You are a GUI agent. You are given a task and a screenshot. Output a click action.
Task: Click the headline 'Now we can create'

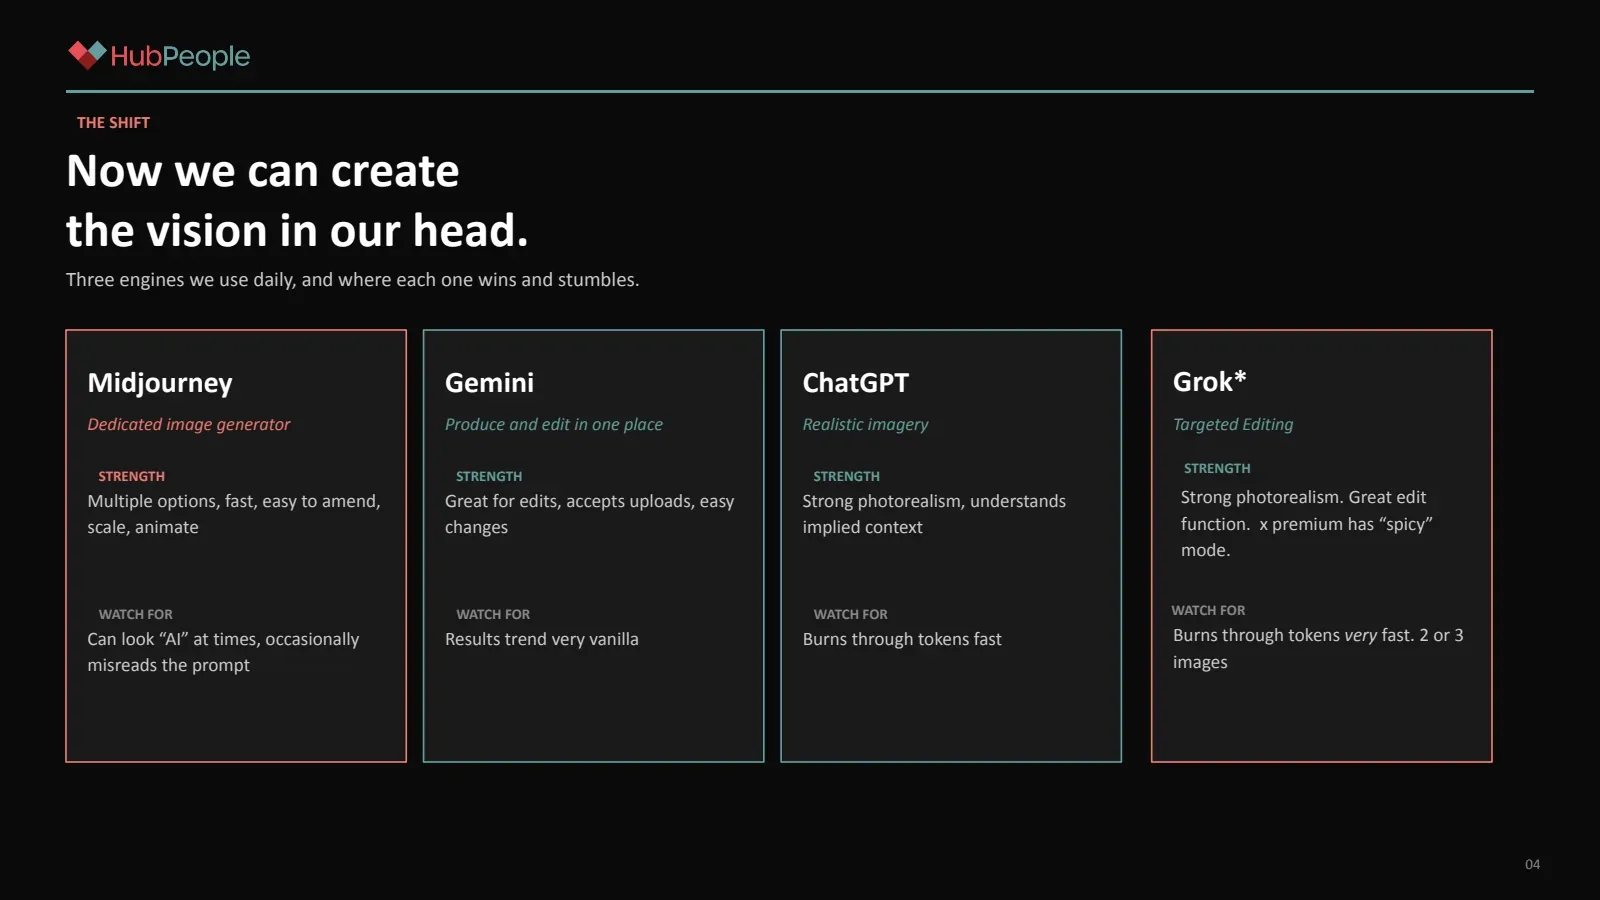263,171
